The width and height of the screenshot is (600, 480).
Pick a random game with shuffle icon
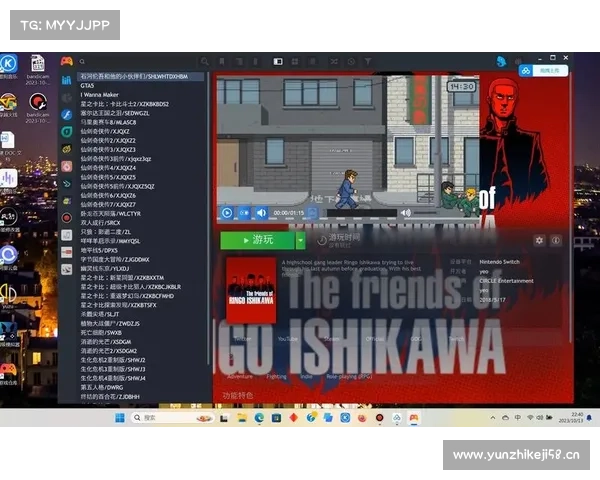(x=334, y=61)
